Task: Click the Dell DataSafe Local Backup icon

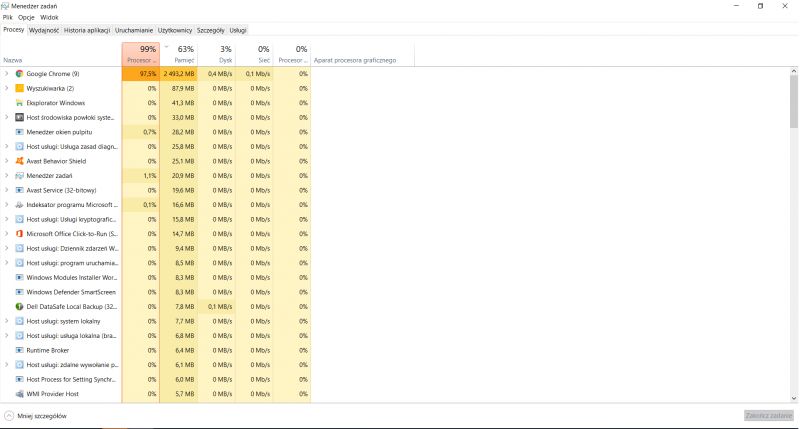Action: coord(19,307)
